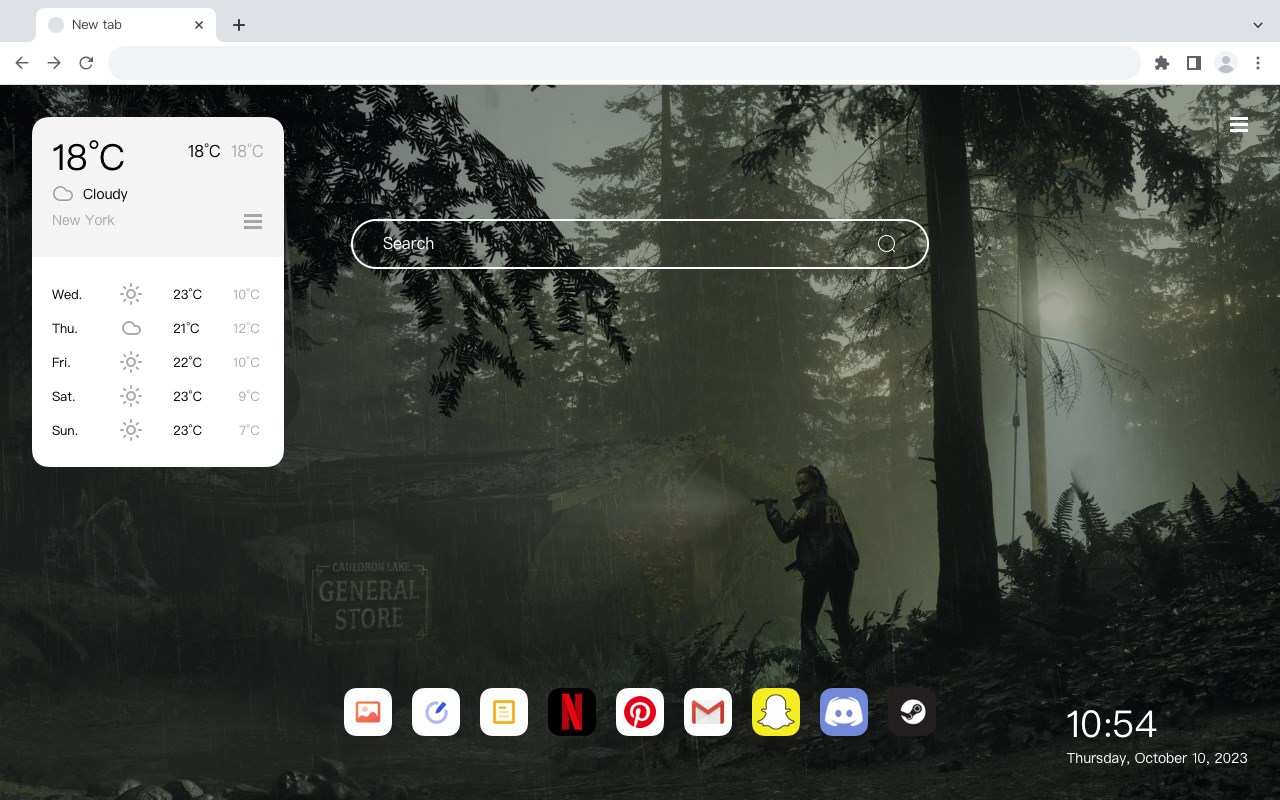Click the 18°C current temperature

pyautogui.click(x=88, y=157)
